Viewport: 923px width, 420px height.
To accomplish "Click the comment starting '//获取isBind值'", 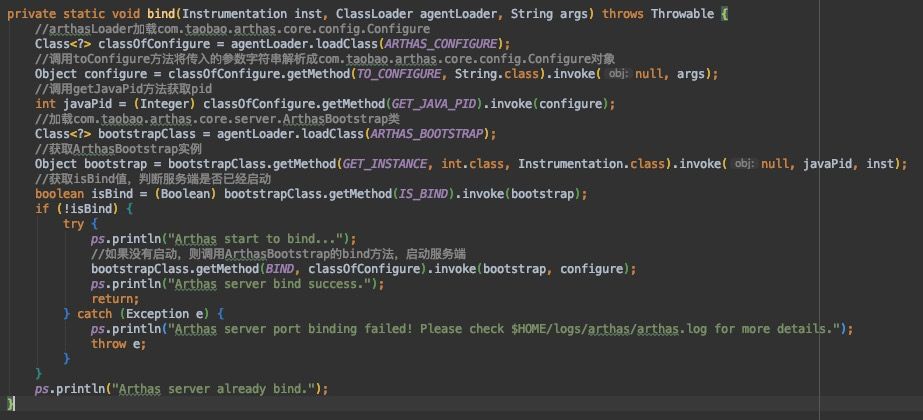I will [153, 178].
